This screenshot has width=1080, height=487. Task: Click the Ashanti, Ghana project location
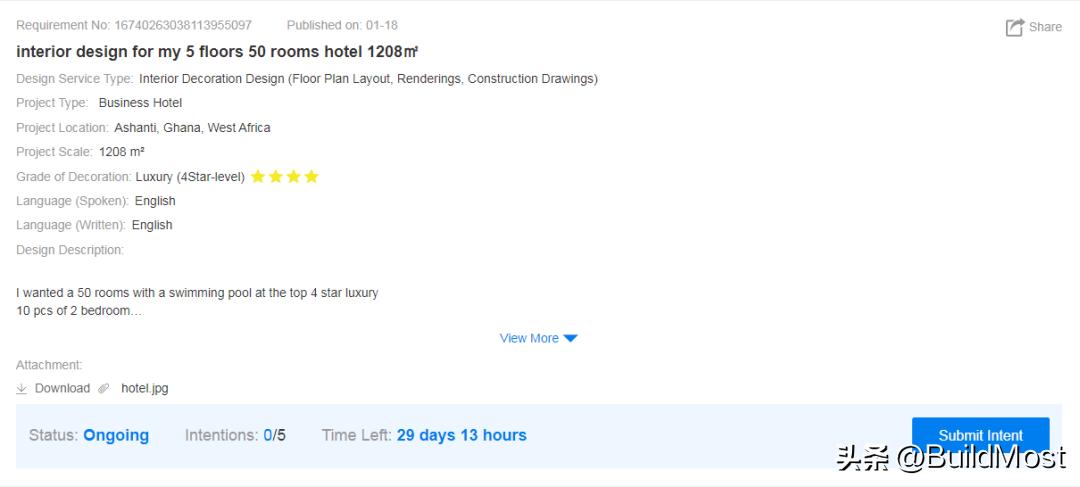(x=192, y=128)
